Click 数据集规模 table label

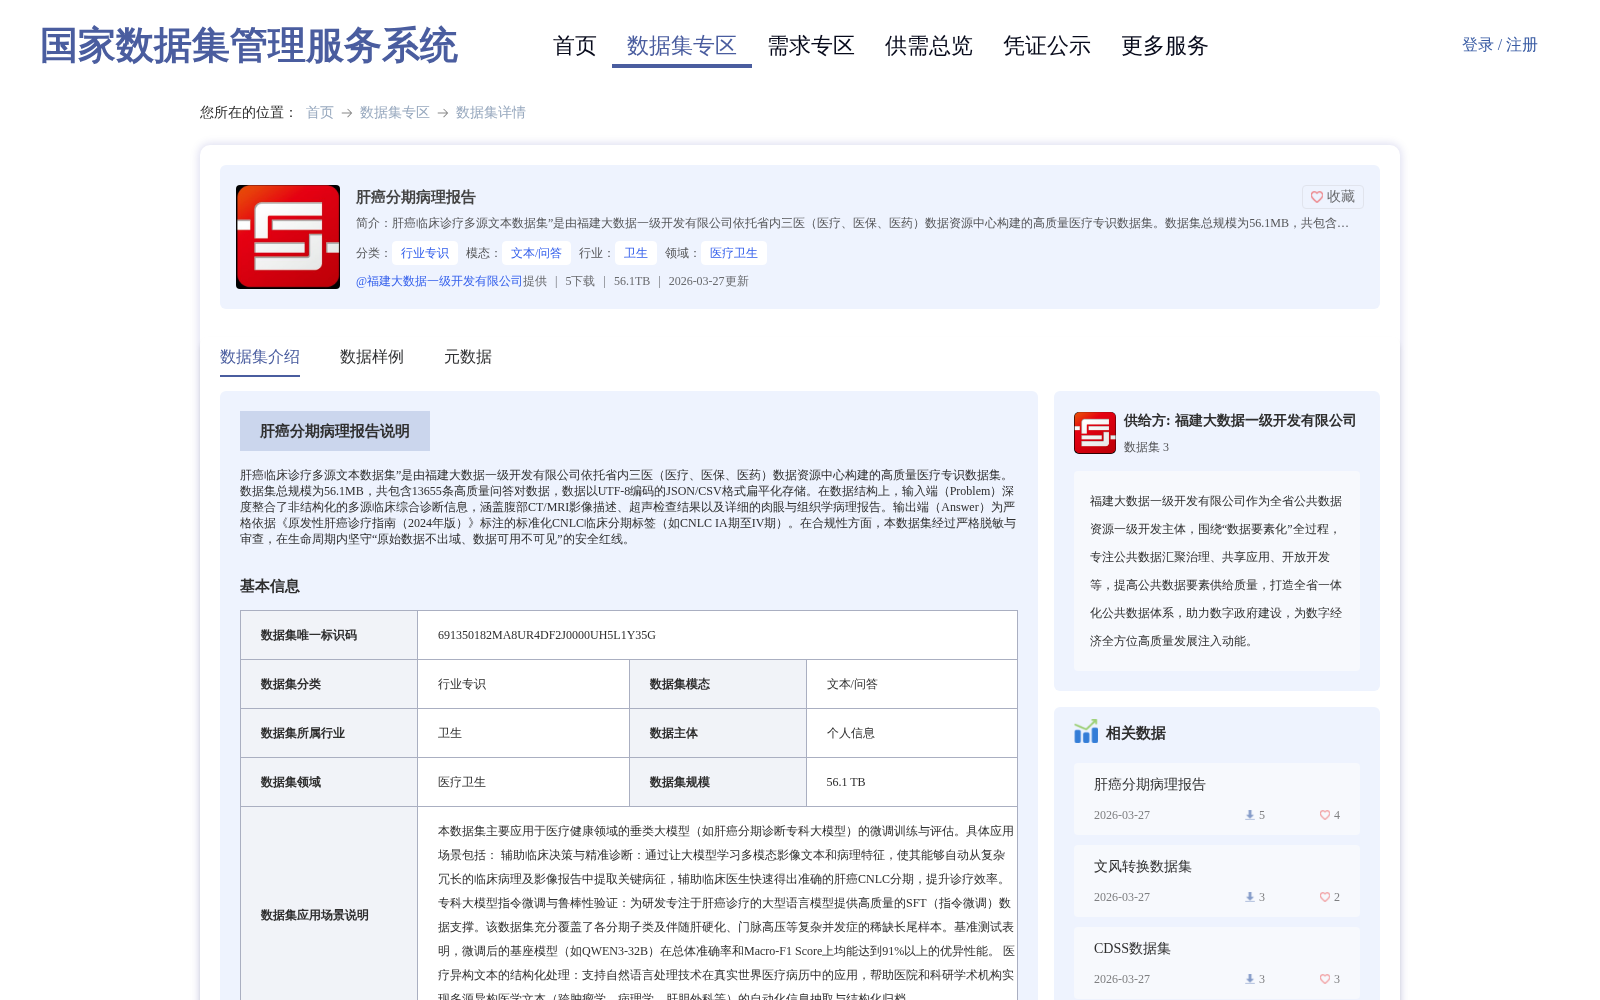coord(680,782)
